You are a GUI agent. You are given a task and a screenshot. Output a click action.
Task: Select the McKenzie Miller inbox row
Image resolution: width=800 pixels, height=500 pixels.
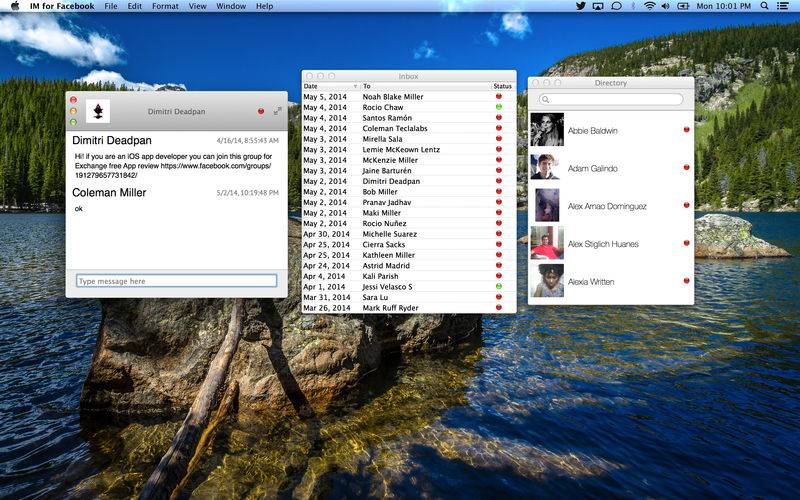tap(409, 160)
